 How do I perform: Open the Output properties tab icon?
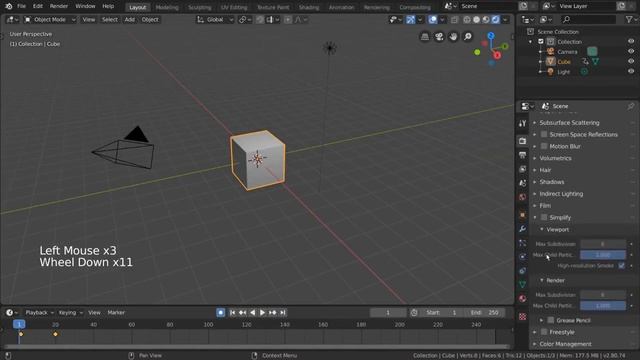[522, 155]
